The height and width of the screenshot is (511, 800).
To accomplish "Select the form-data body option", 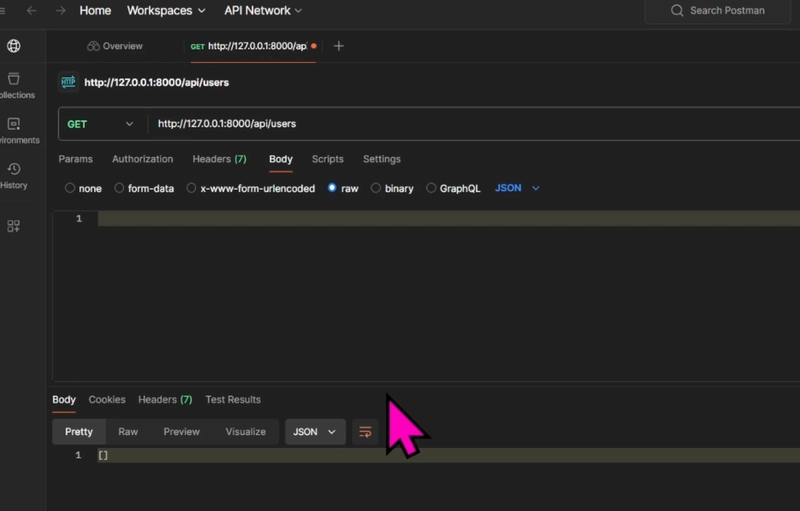I will pyautogui.click(x=119, y=188).
